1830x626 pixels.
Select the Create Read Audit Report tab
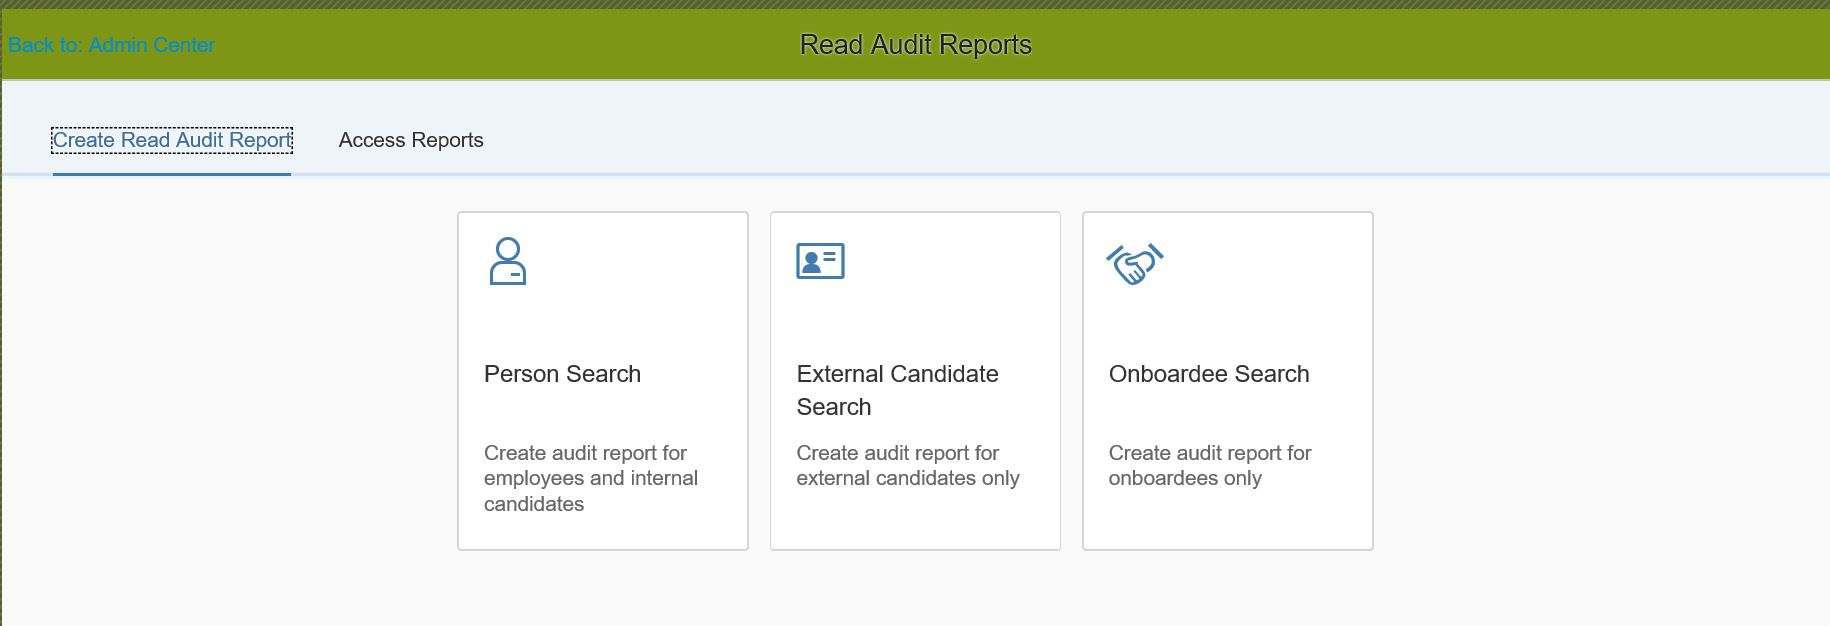[x=172, y=140]
